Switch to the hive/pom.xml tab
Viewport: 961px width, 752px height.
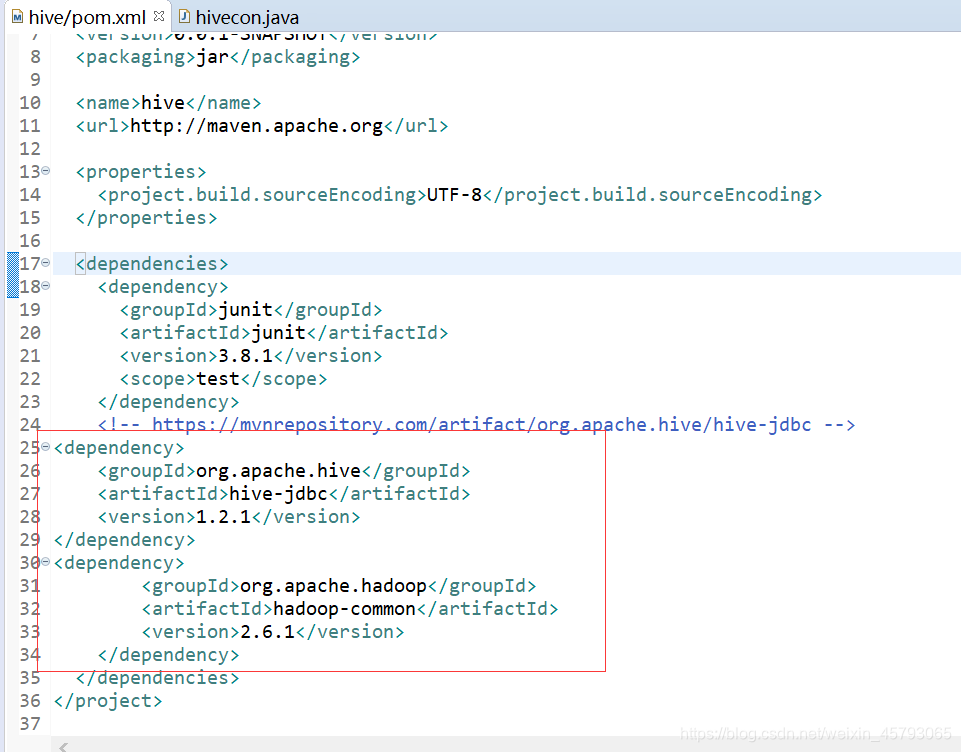point(88,17)
